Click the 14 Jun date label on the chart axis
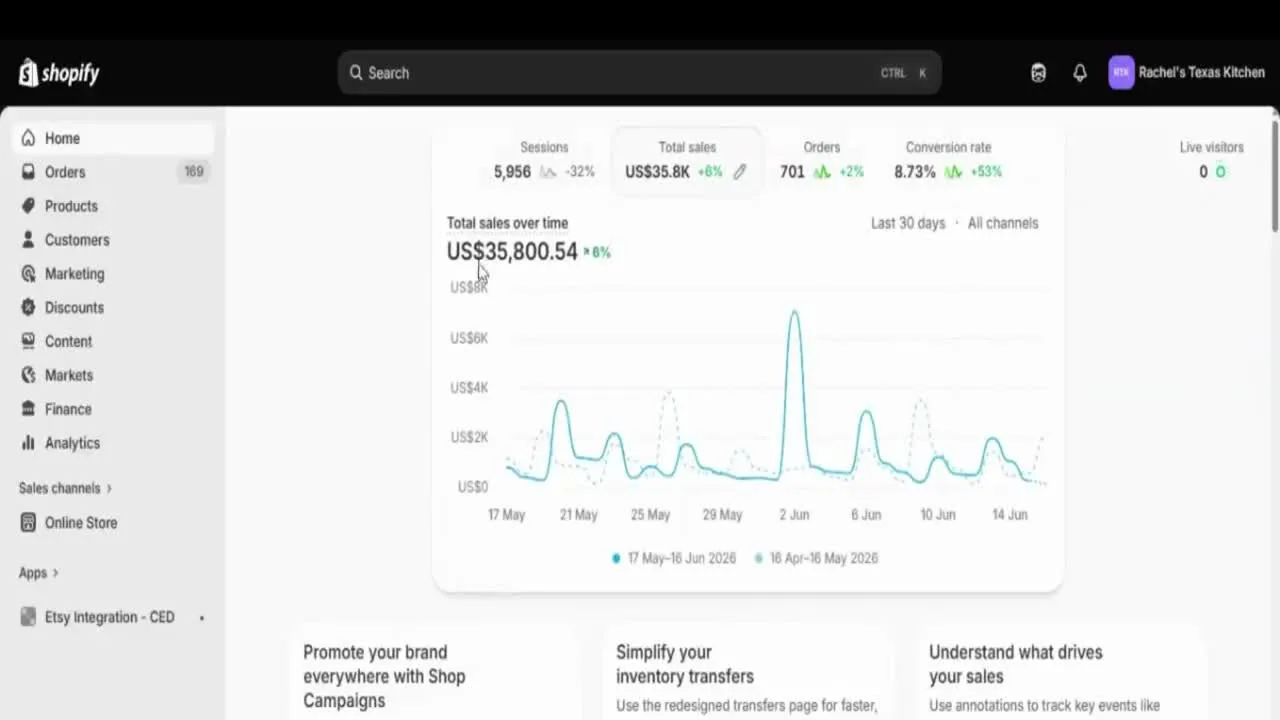This screenshot has height=720, width=1280. click(1009, 515)
